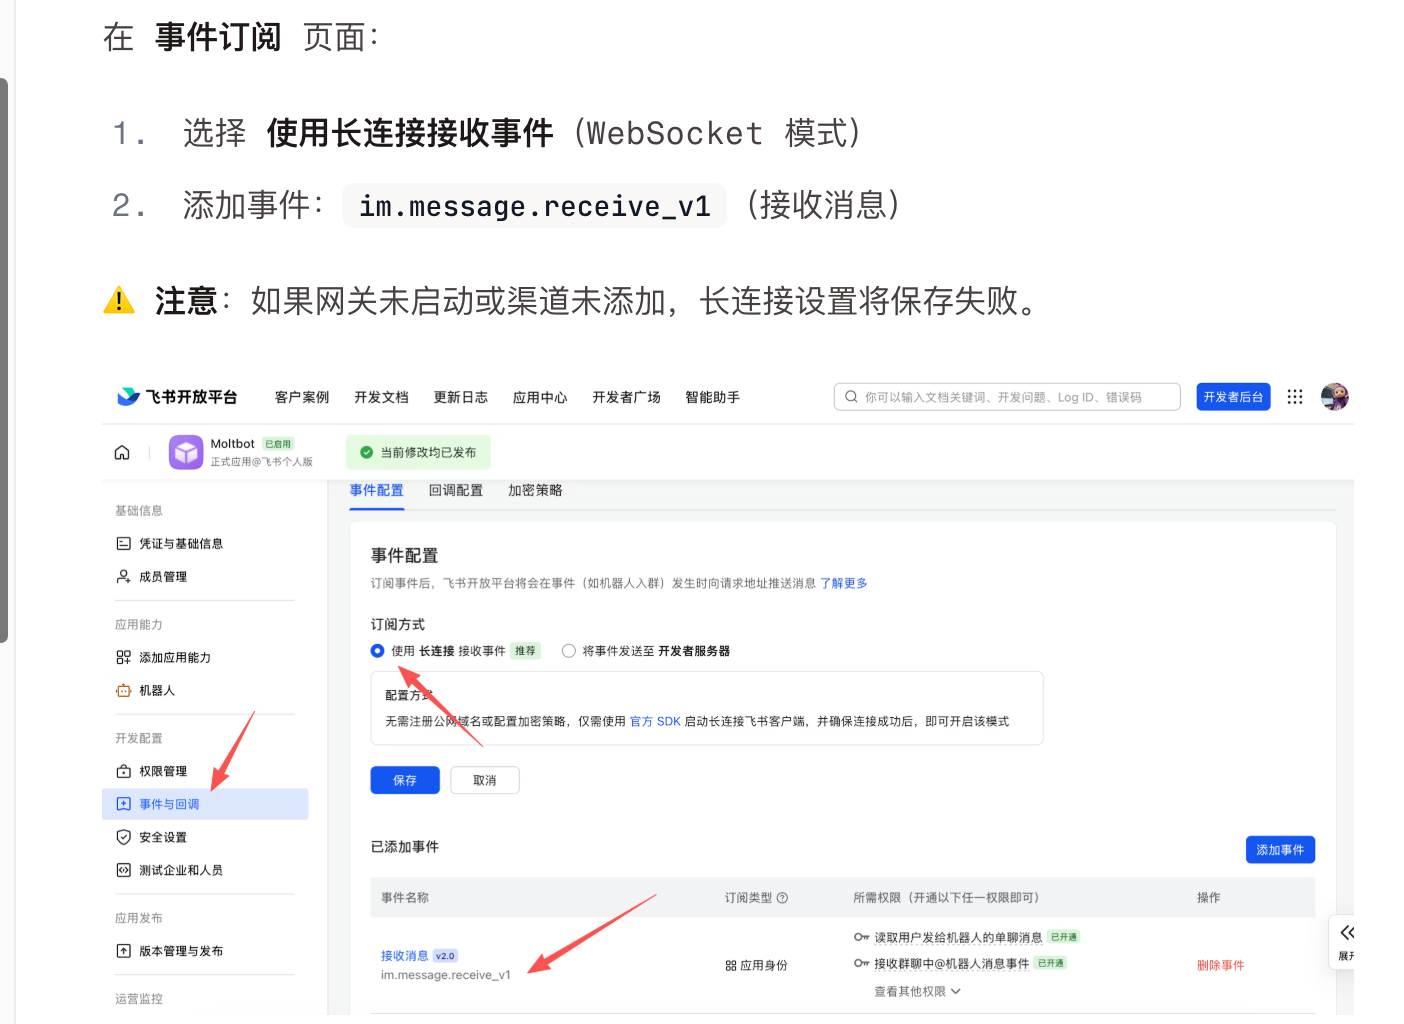The width and height of the screenshot is (1404, 1024).
Task: Expand the collapsed panel on the right edge
Action: click(x=1348, y=932)
